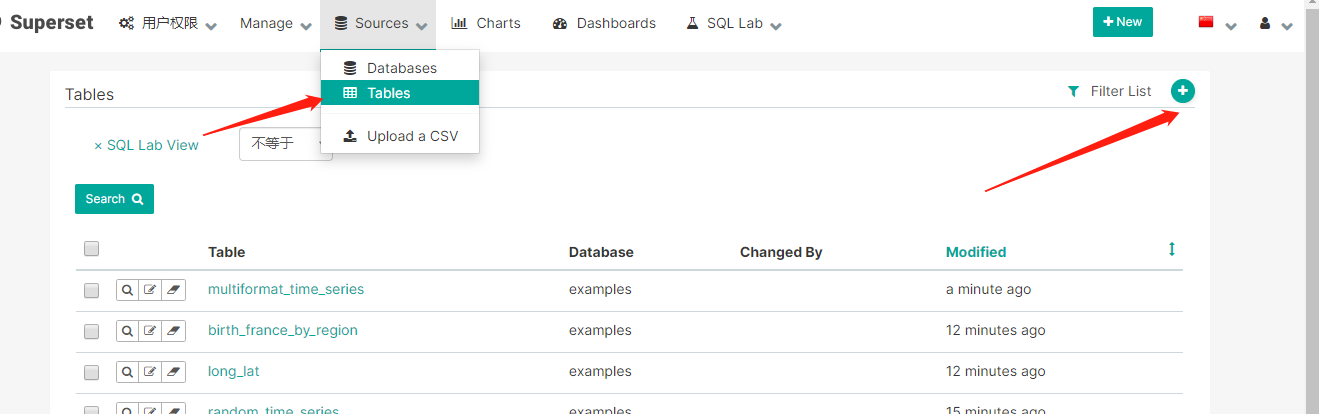The image size is (1319, 414).
Task: Click the New button in navbar
Action: tap(1122, 22)
